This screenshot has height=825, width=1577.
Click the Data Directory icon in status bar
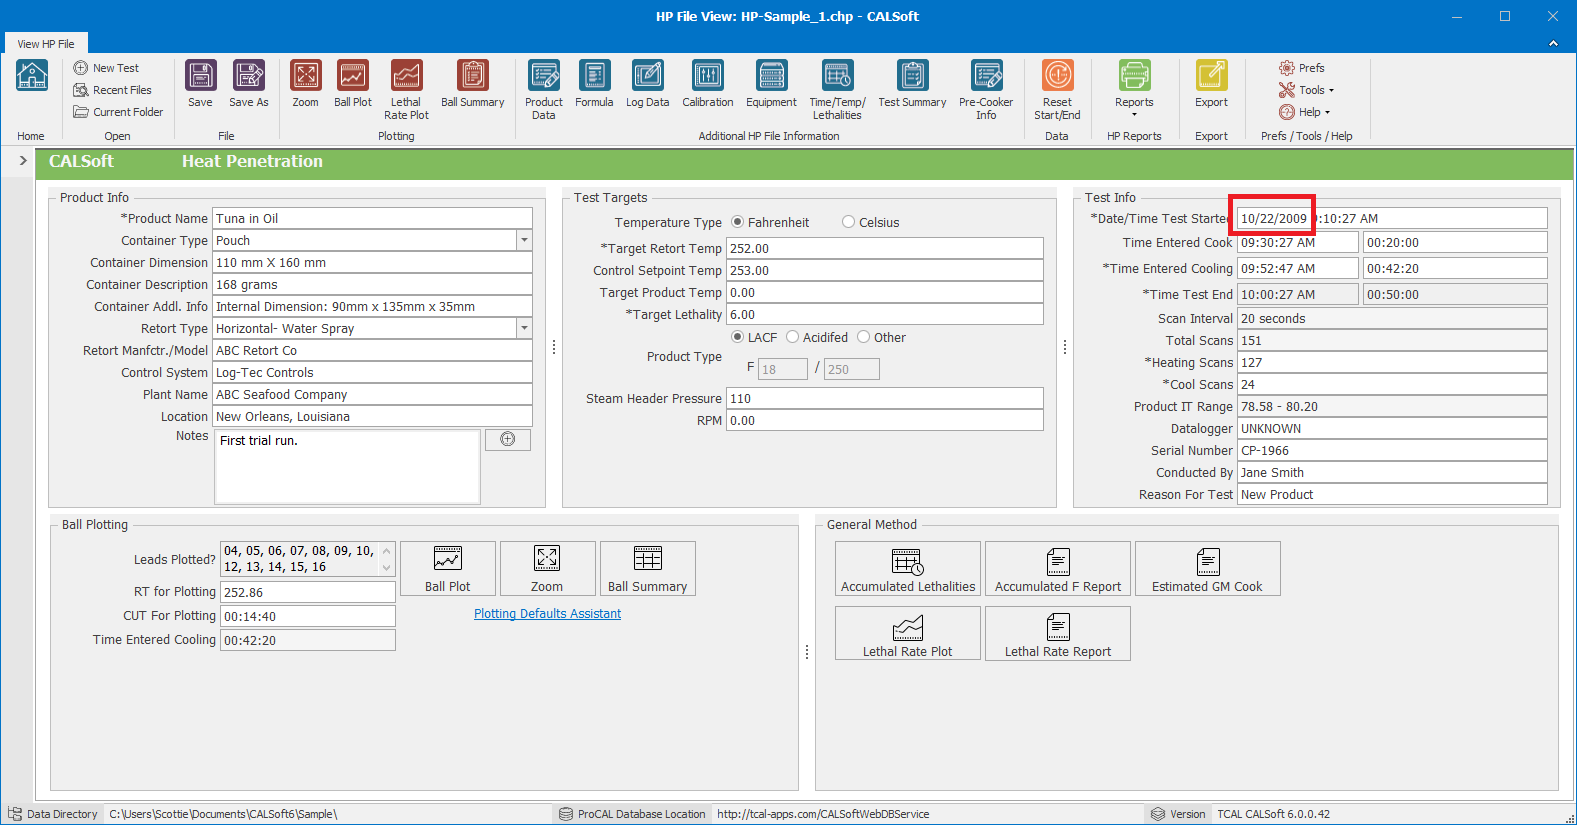(14, 814)
